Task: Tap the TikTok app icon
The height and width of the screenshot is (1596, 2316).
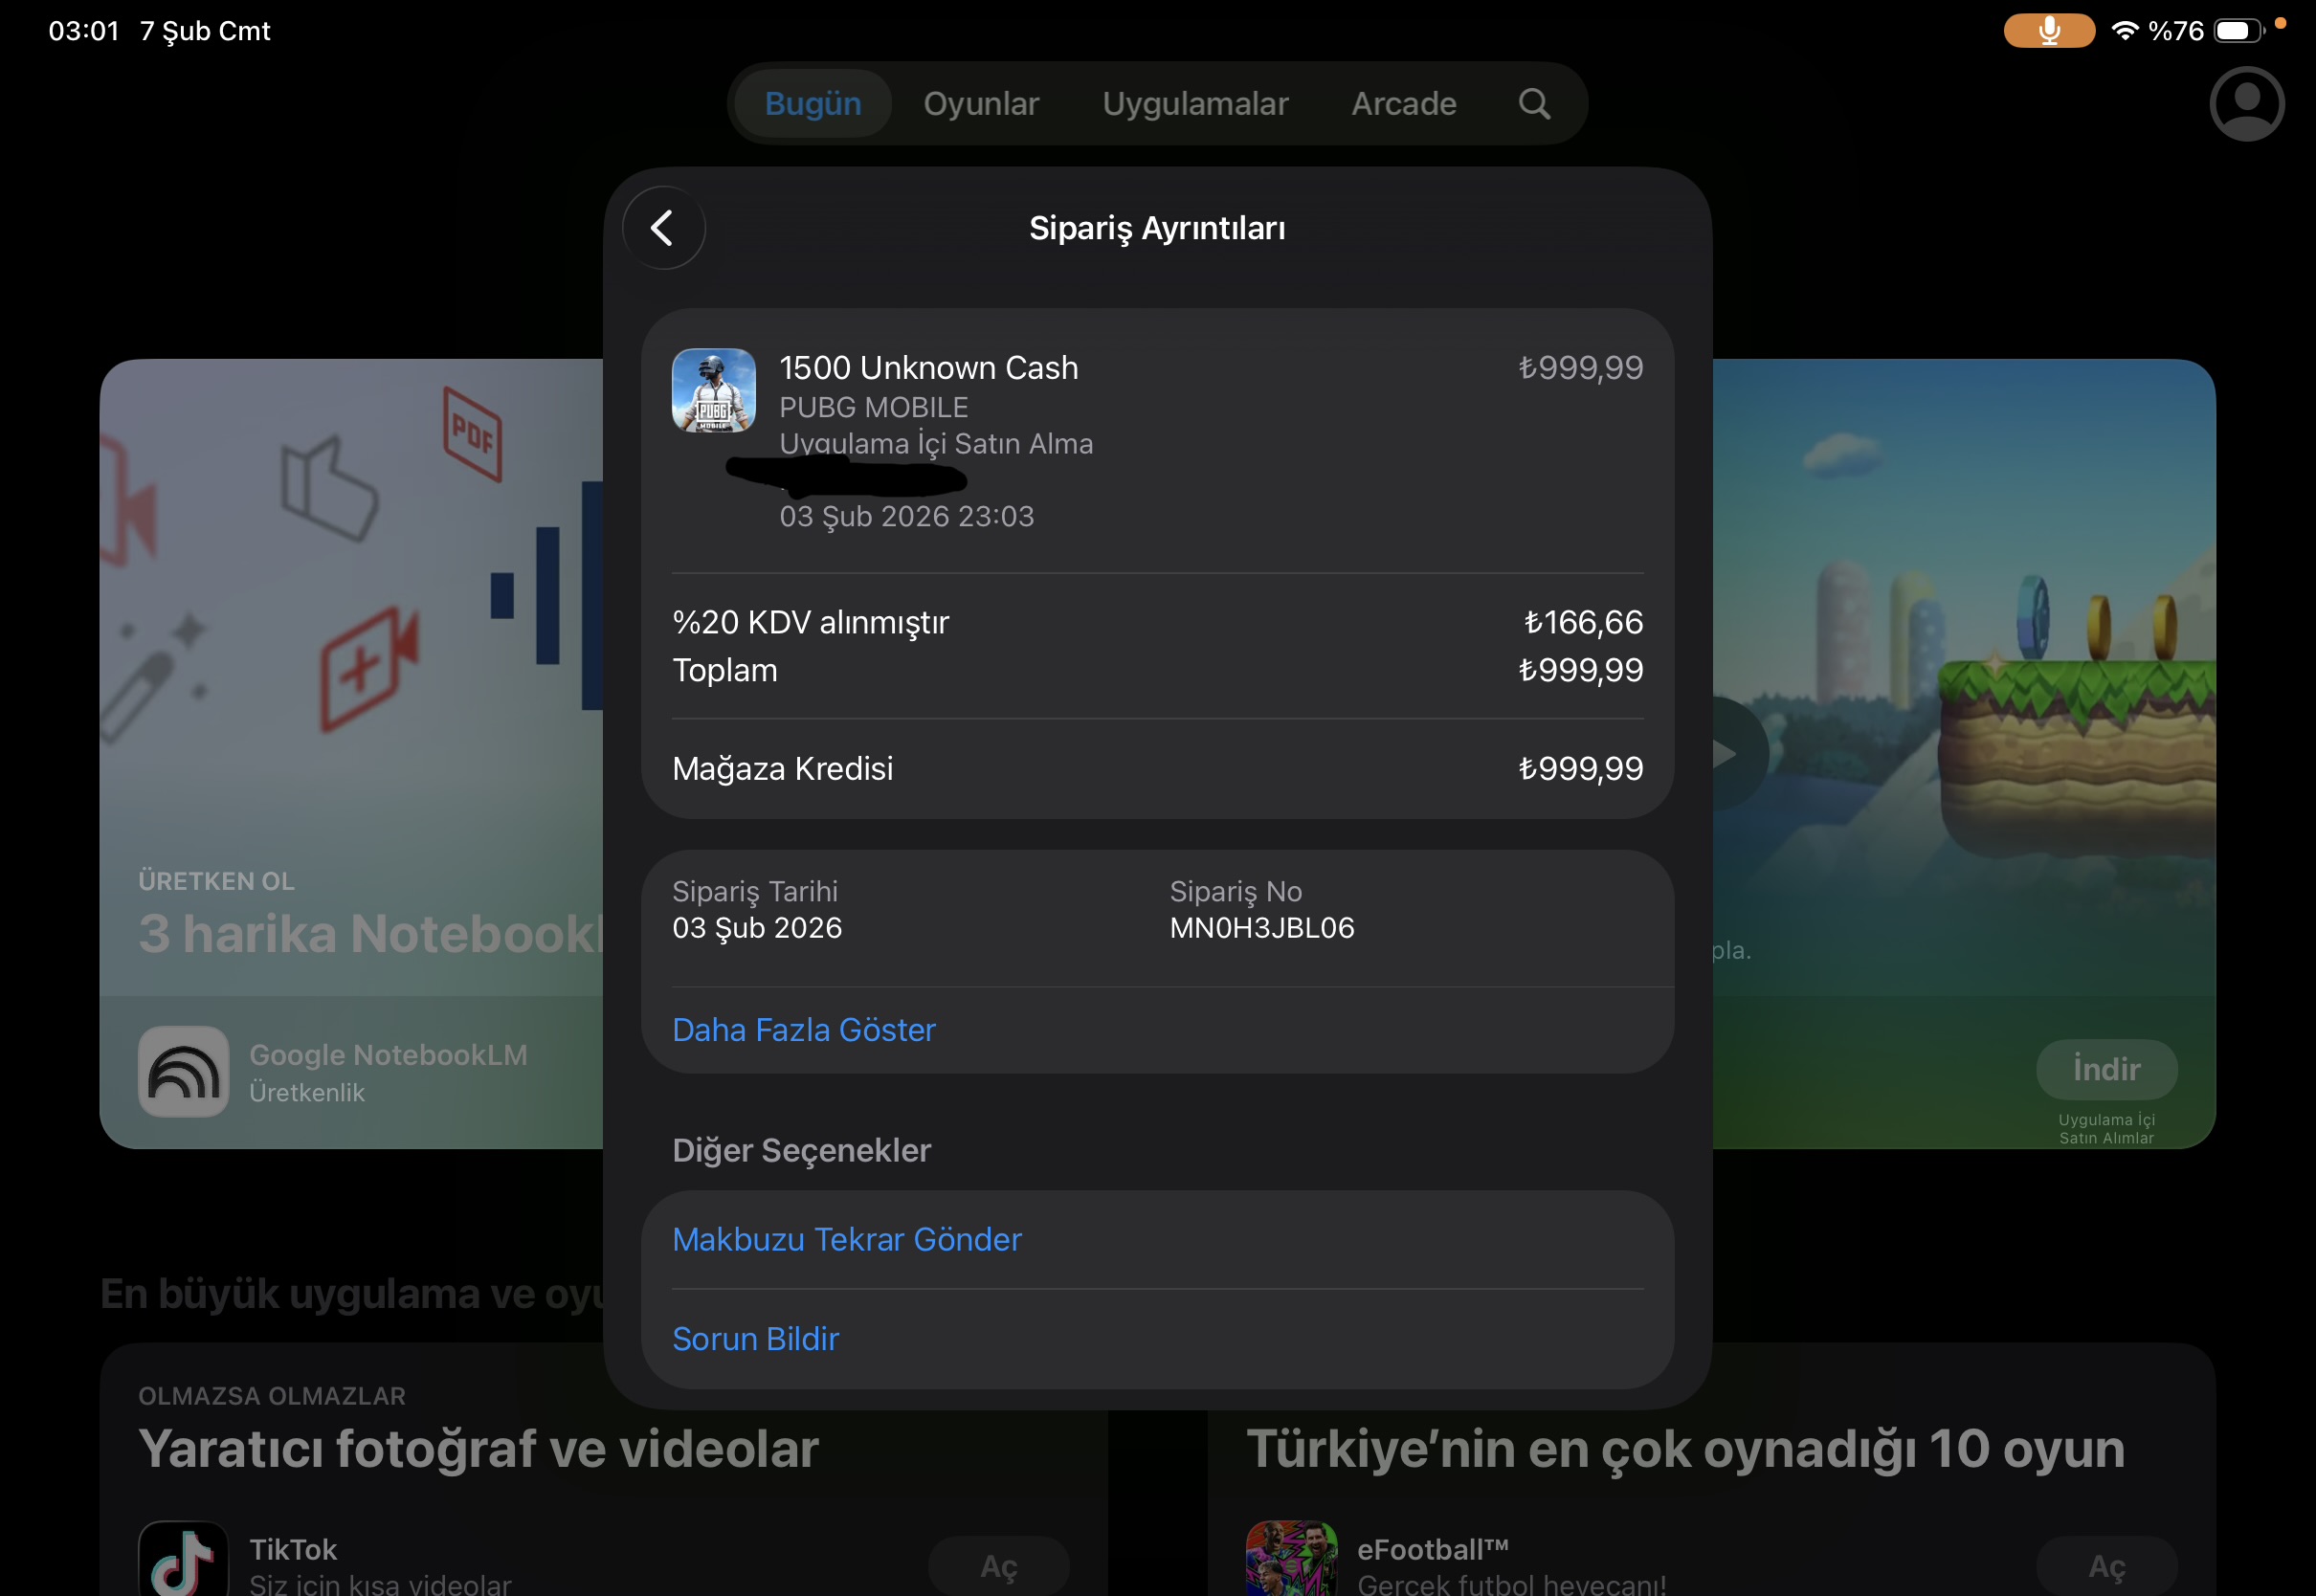Action: click(x=183, y=1558)
